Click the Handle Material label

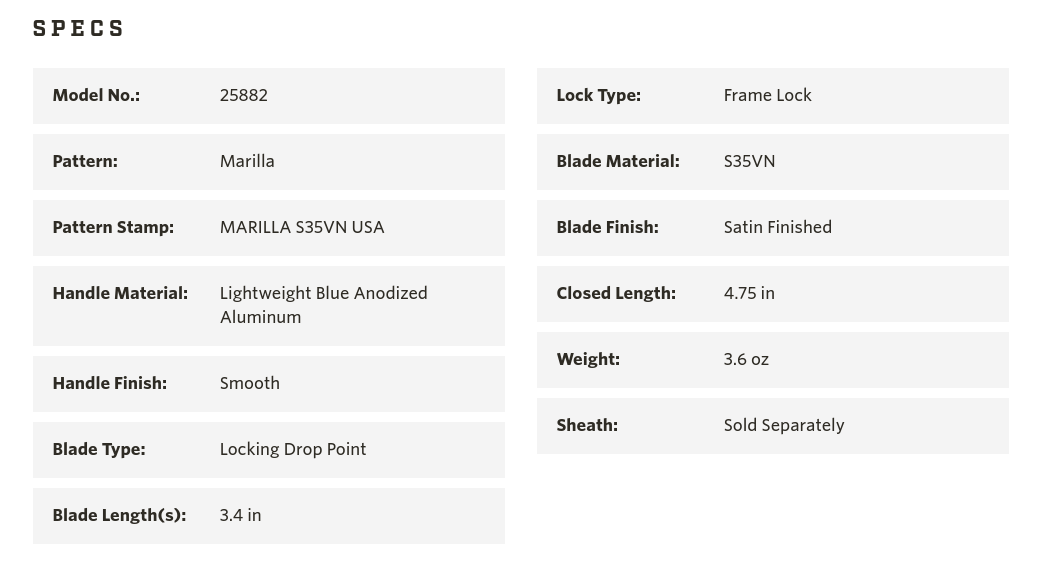tap(120, 293)
